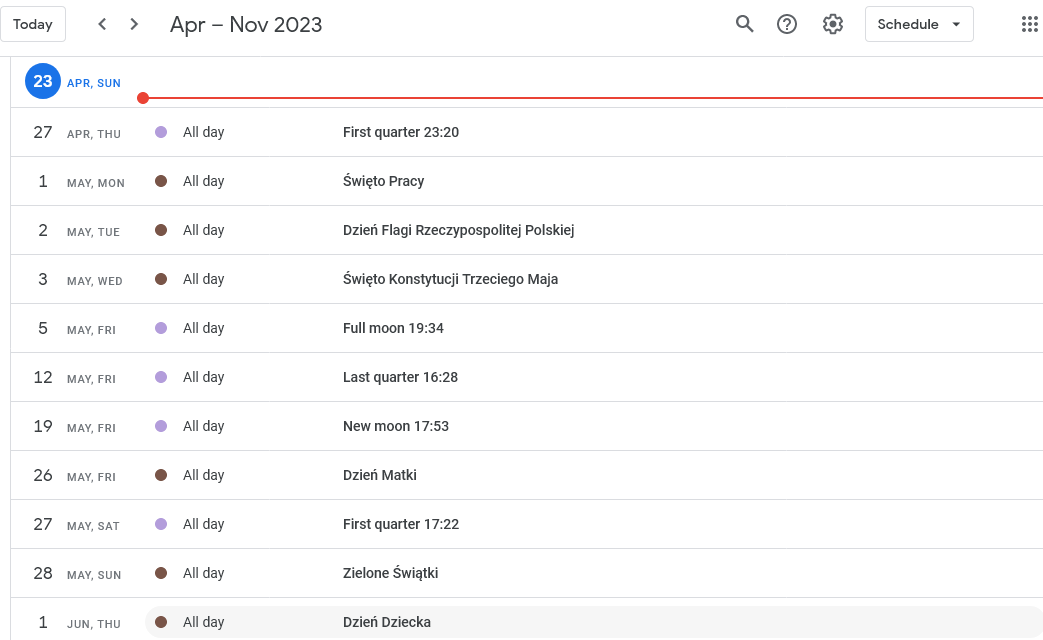Jump to Today button
1043x640 pixels.
[33, 24]
